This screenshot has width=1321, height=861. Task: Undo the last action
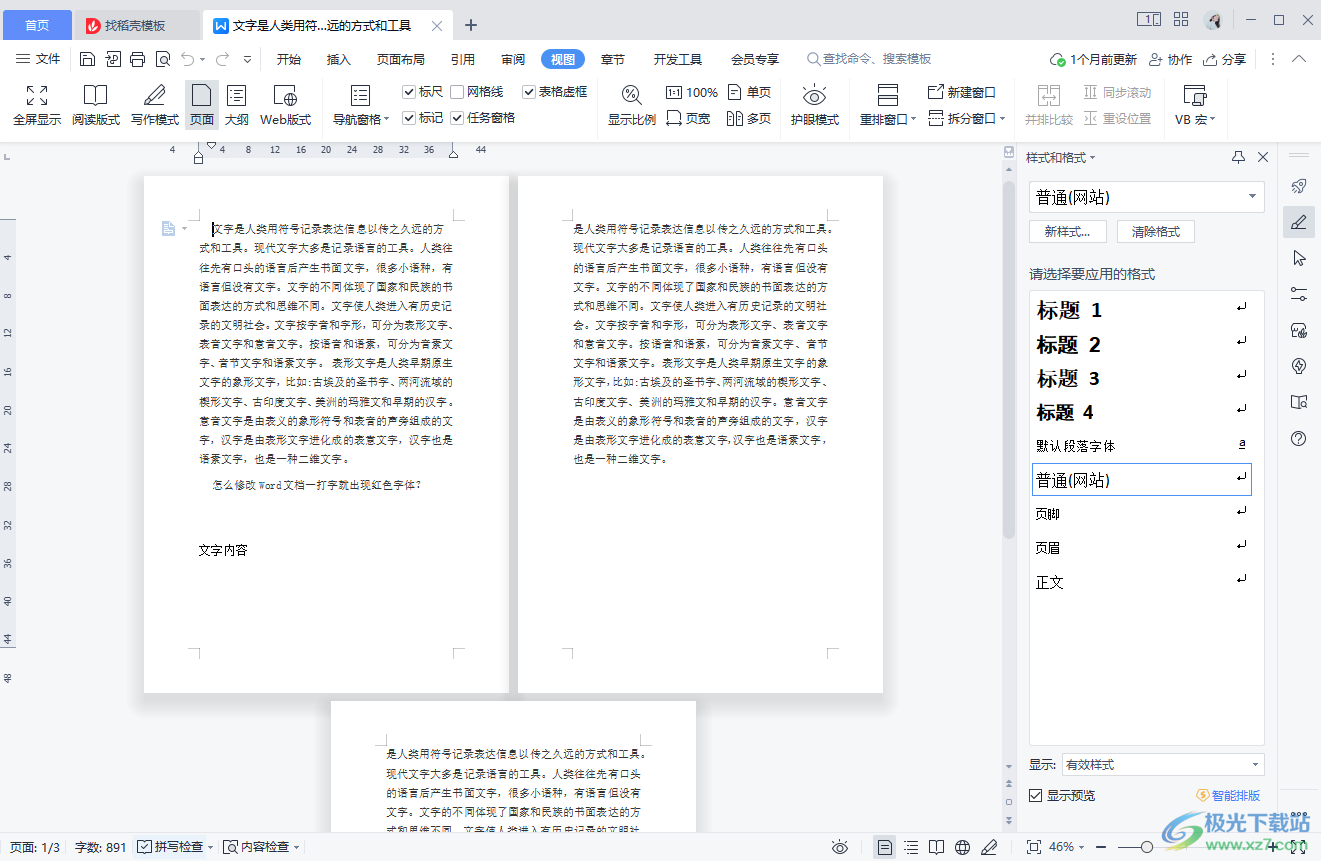[x=188, y=59]
